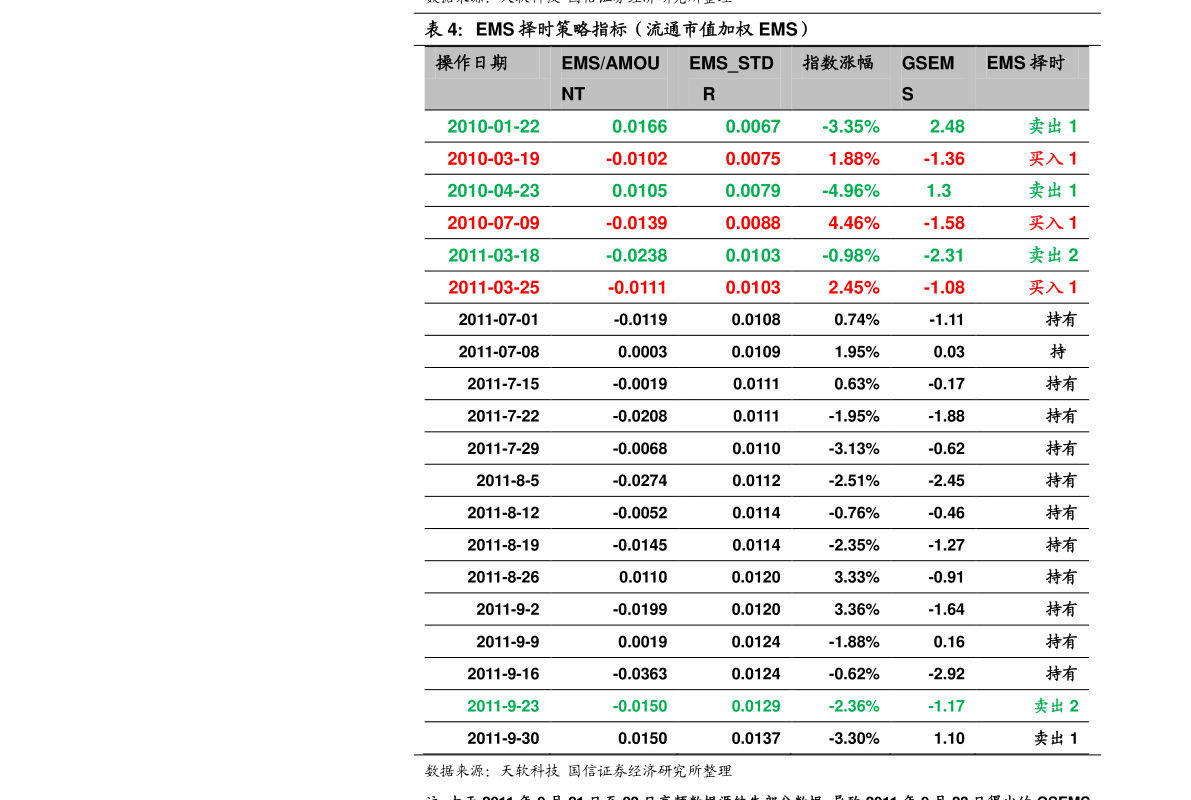Click the green 2011-9-23 date cell
The width and height of the screenshot is (1191, 800).
pyautogui.click(x=503, y=706)
